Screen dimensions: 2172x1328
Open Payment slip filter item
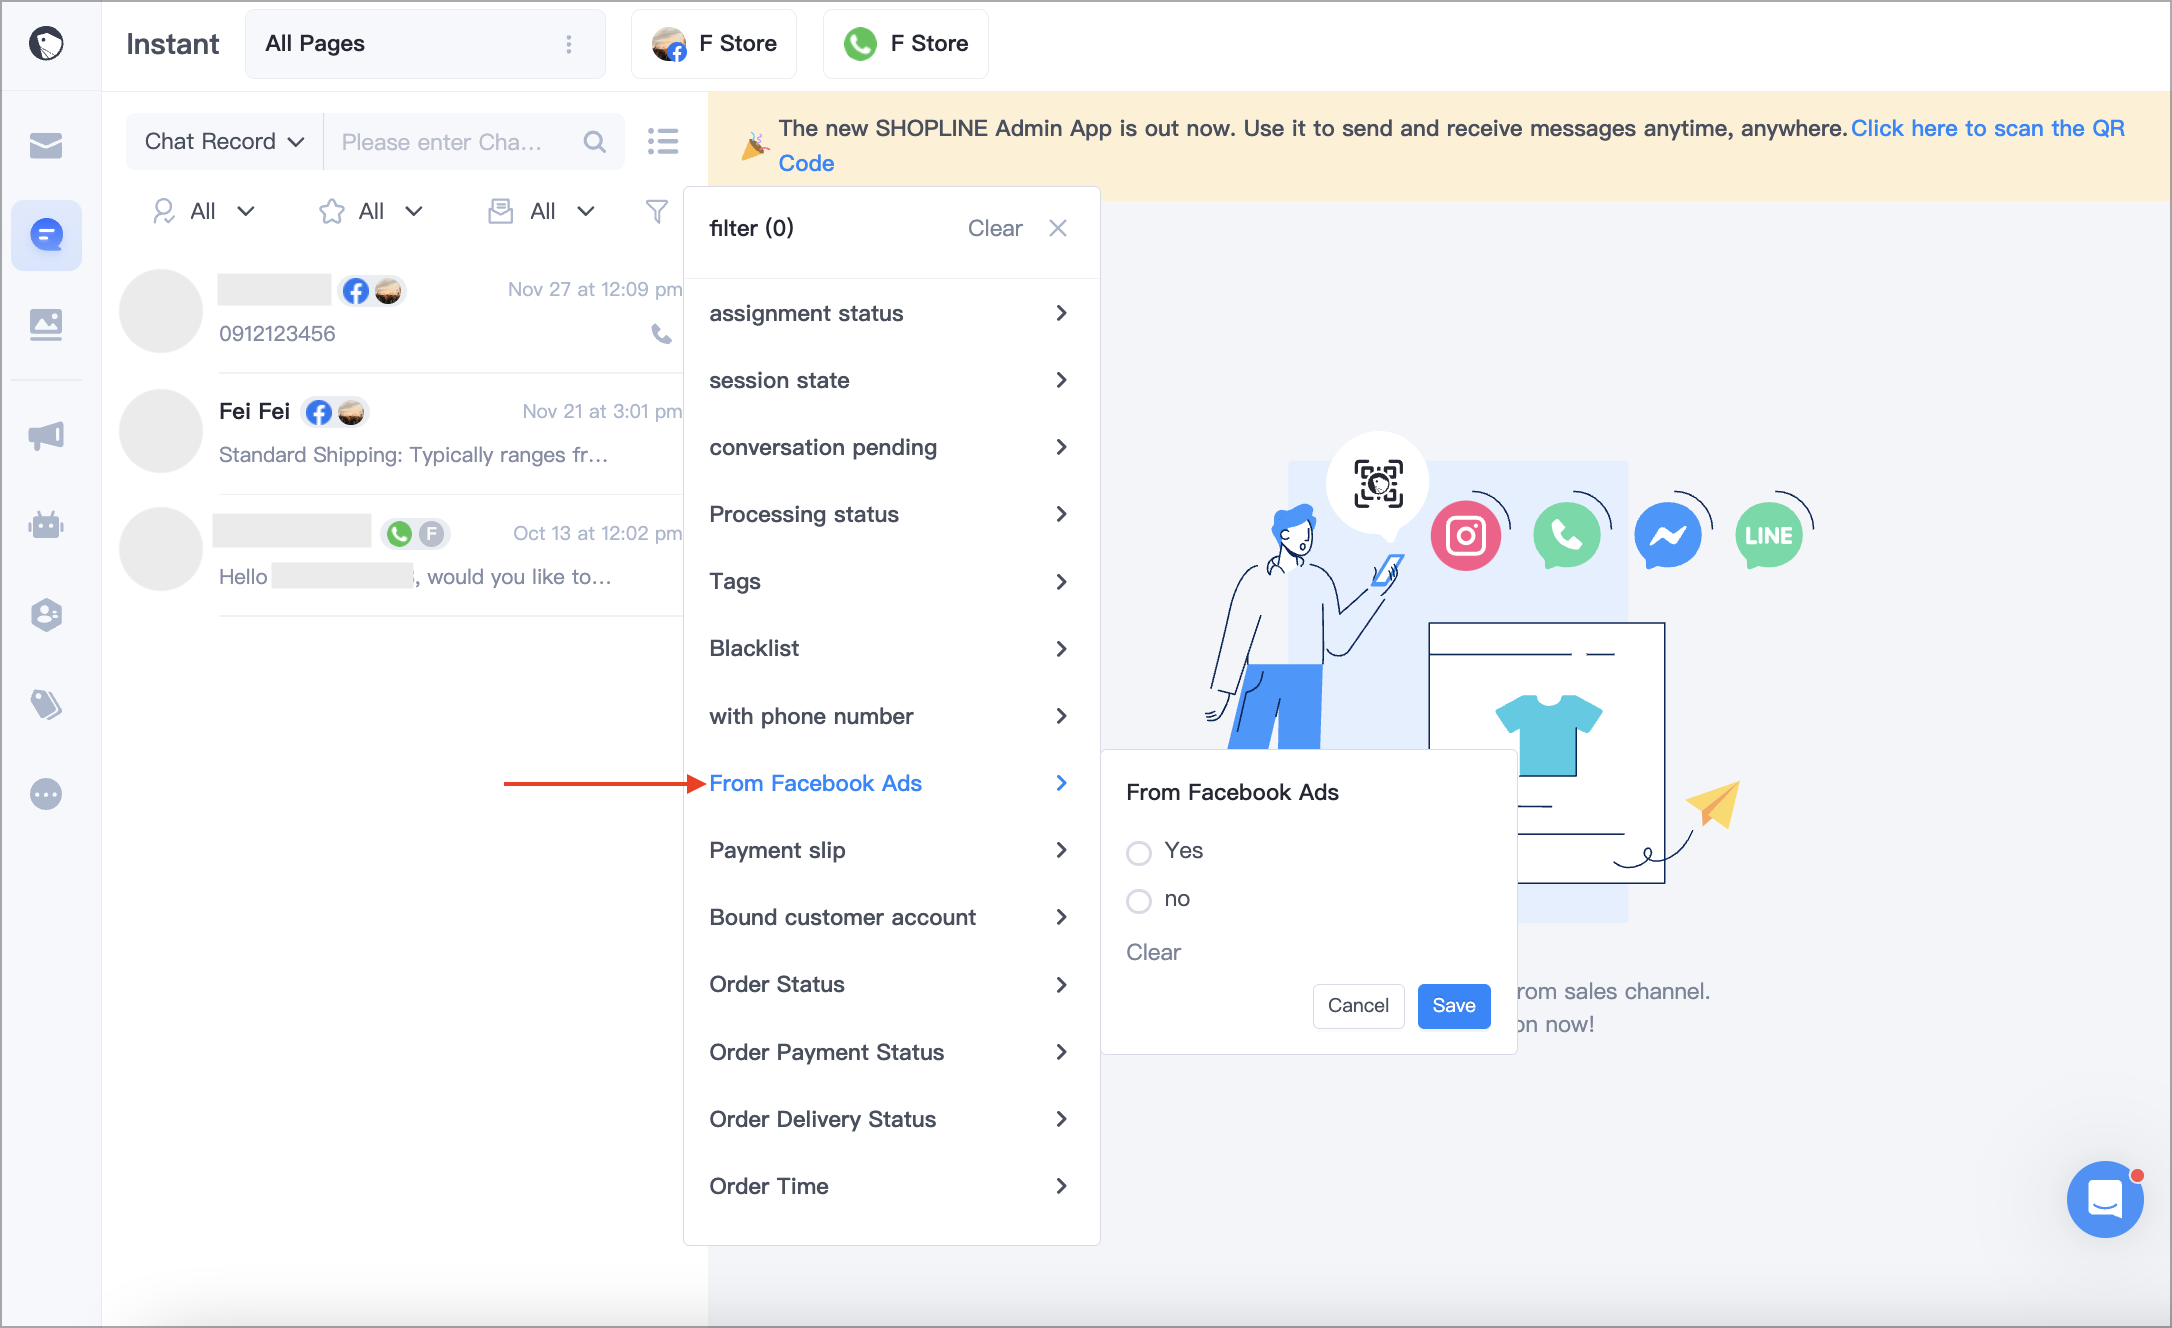pyautogui.click(x=890, y=851)
